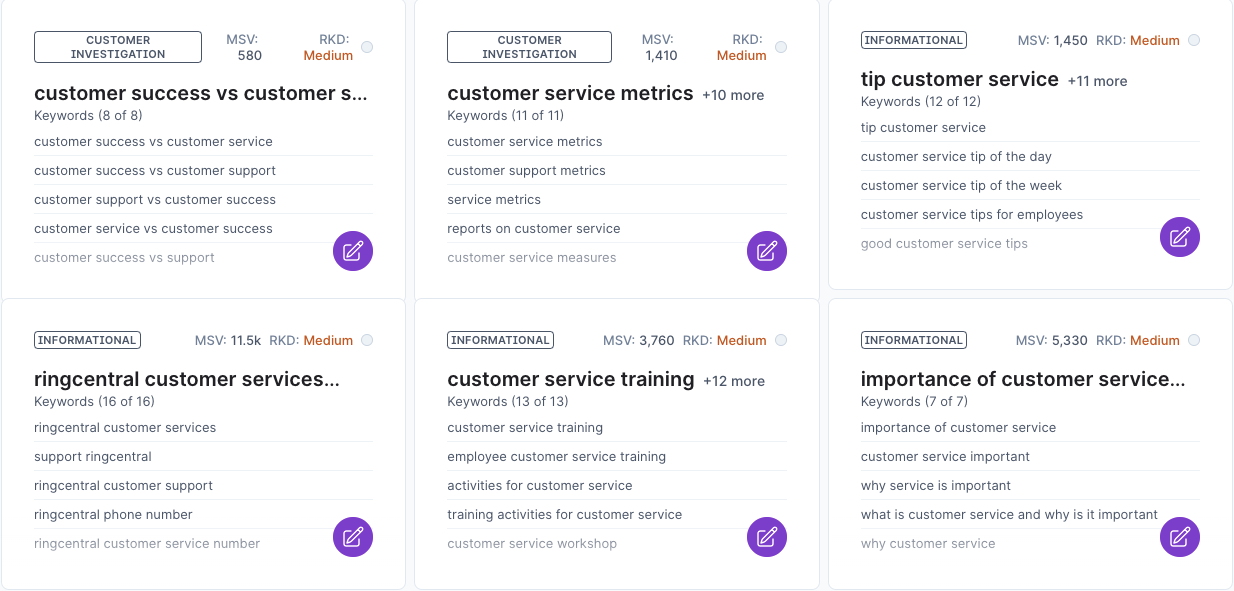Select the edit icon for tip customer service cluster
The image size is (1234, 591).
pos(1179,237)
